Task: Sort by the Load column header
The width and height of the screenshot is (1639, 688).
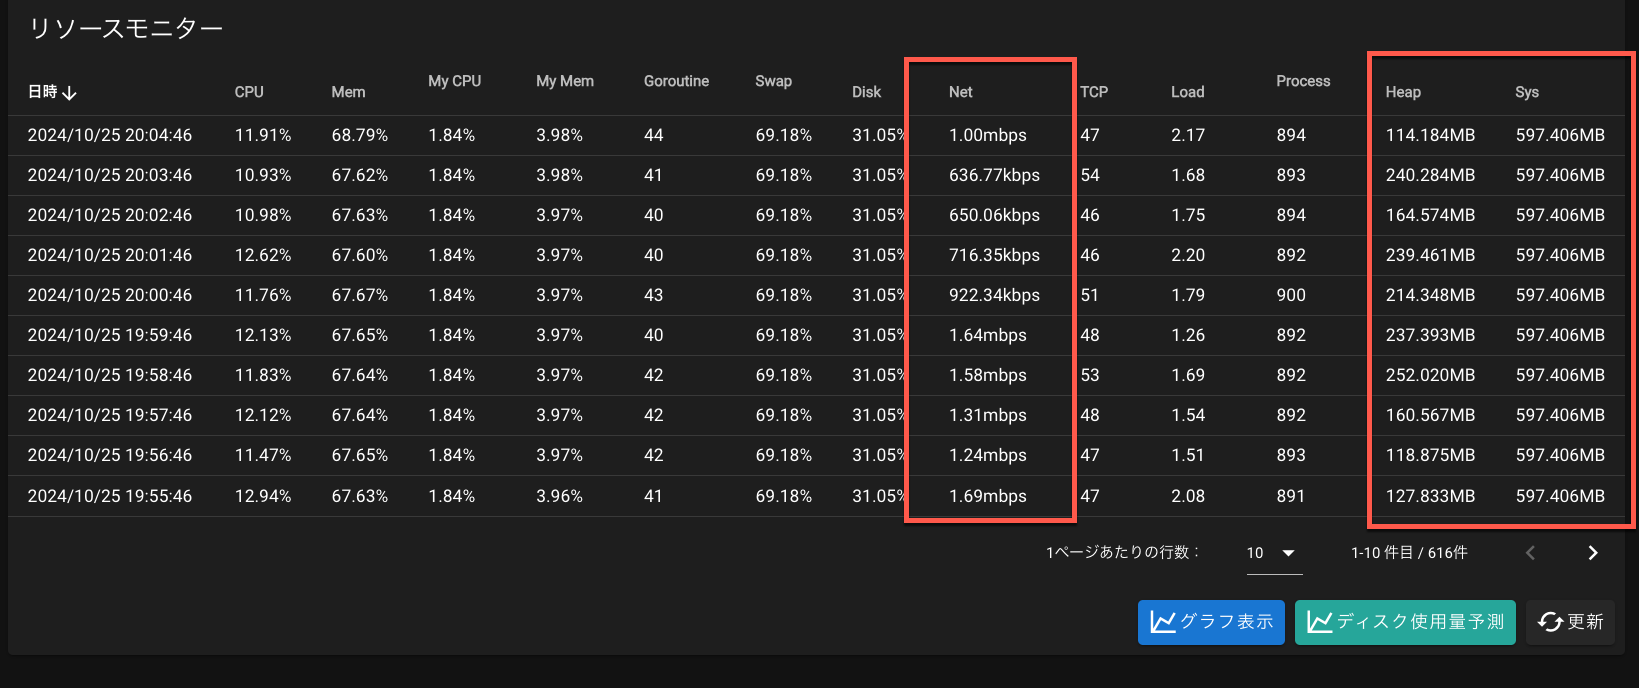Action: pos(1188,92)
